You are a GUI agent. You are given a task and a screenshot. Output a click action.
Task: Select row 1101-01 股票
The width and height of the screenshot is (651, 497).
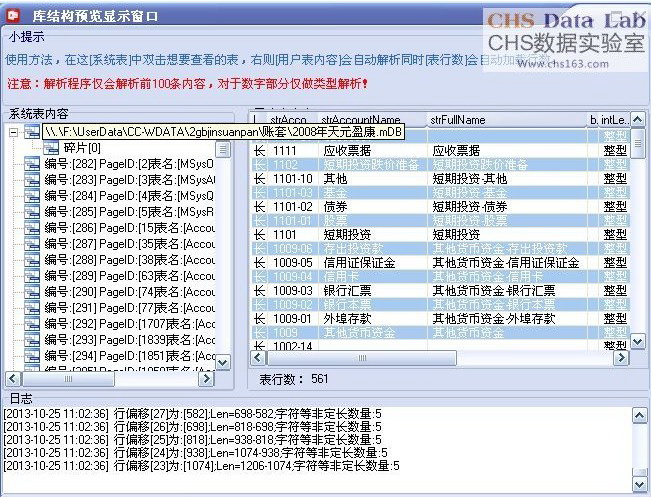(441, 220)
